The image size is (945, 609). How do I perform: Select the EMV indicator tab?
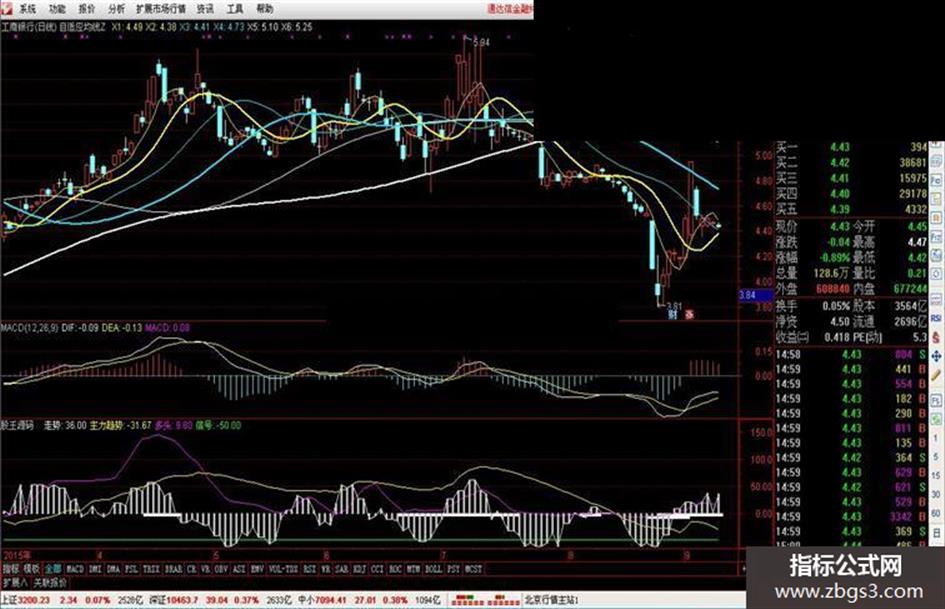256,569
